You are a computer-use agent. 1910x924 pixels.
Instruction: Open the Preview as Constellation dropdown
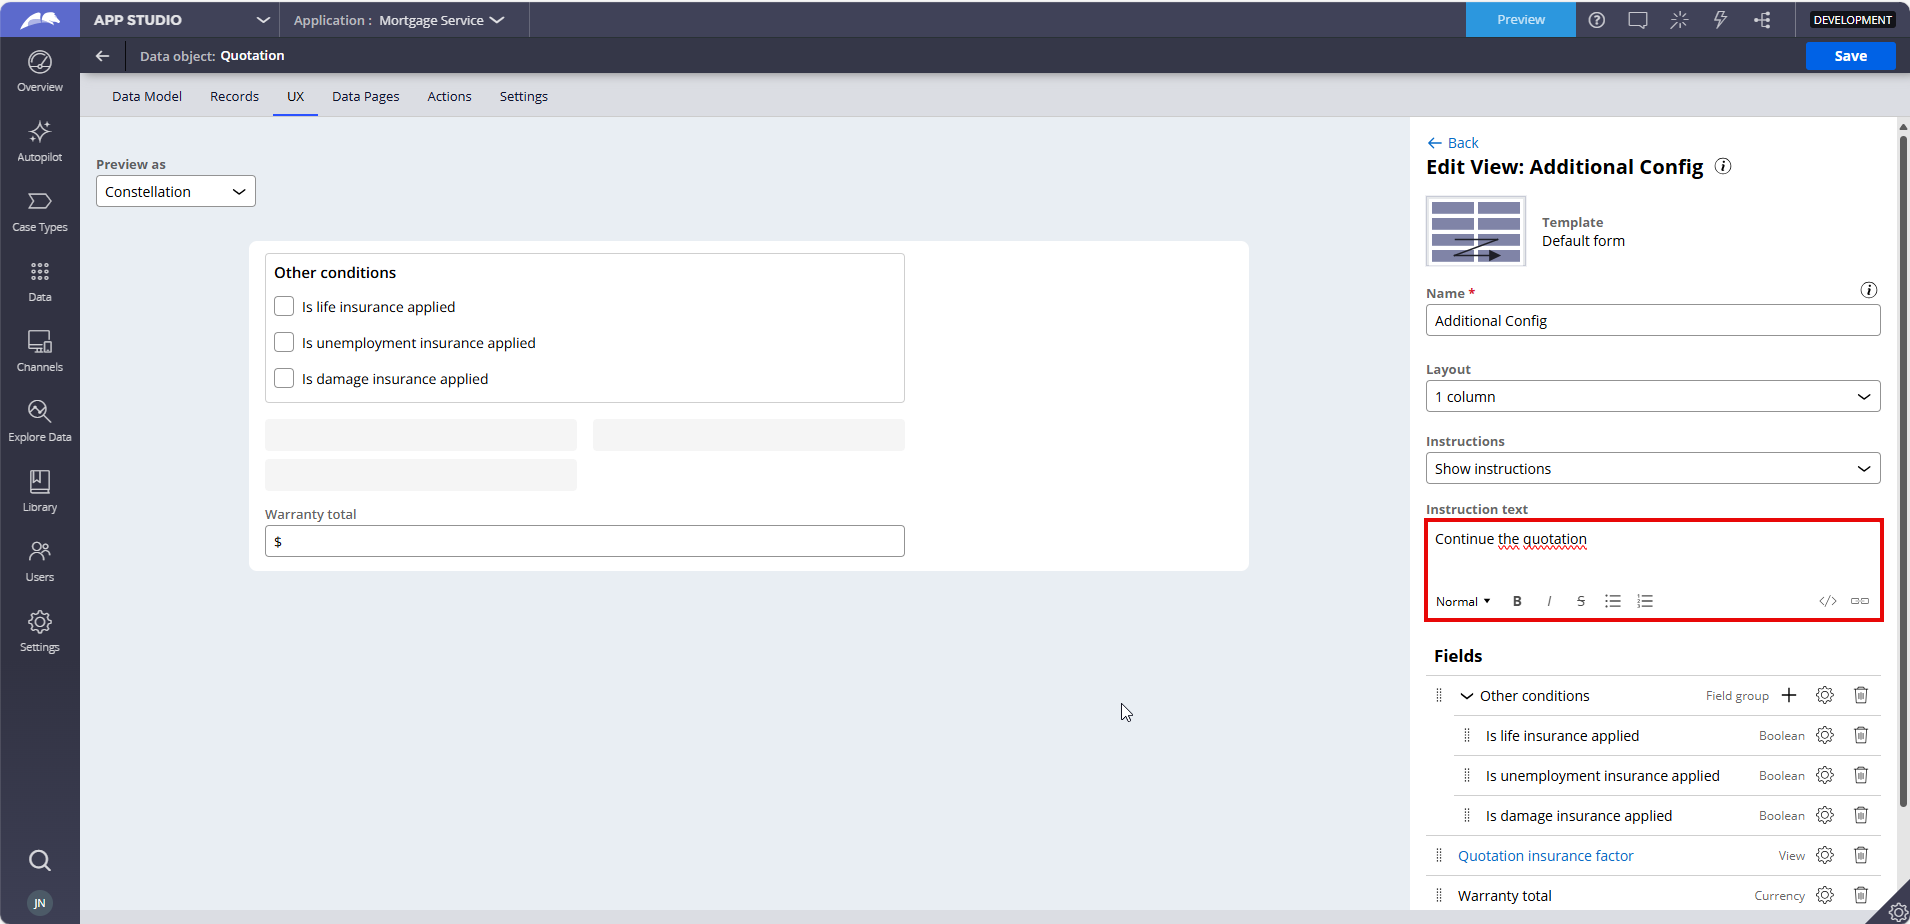point(176,191)
